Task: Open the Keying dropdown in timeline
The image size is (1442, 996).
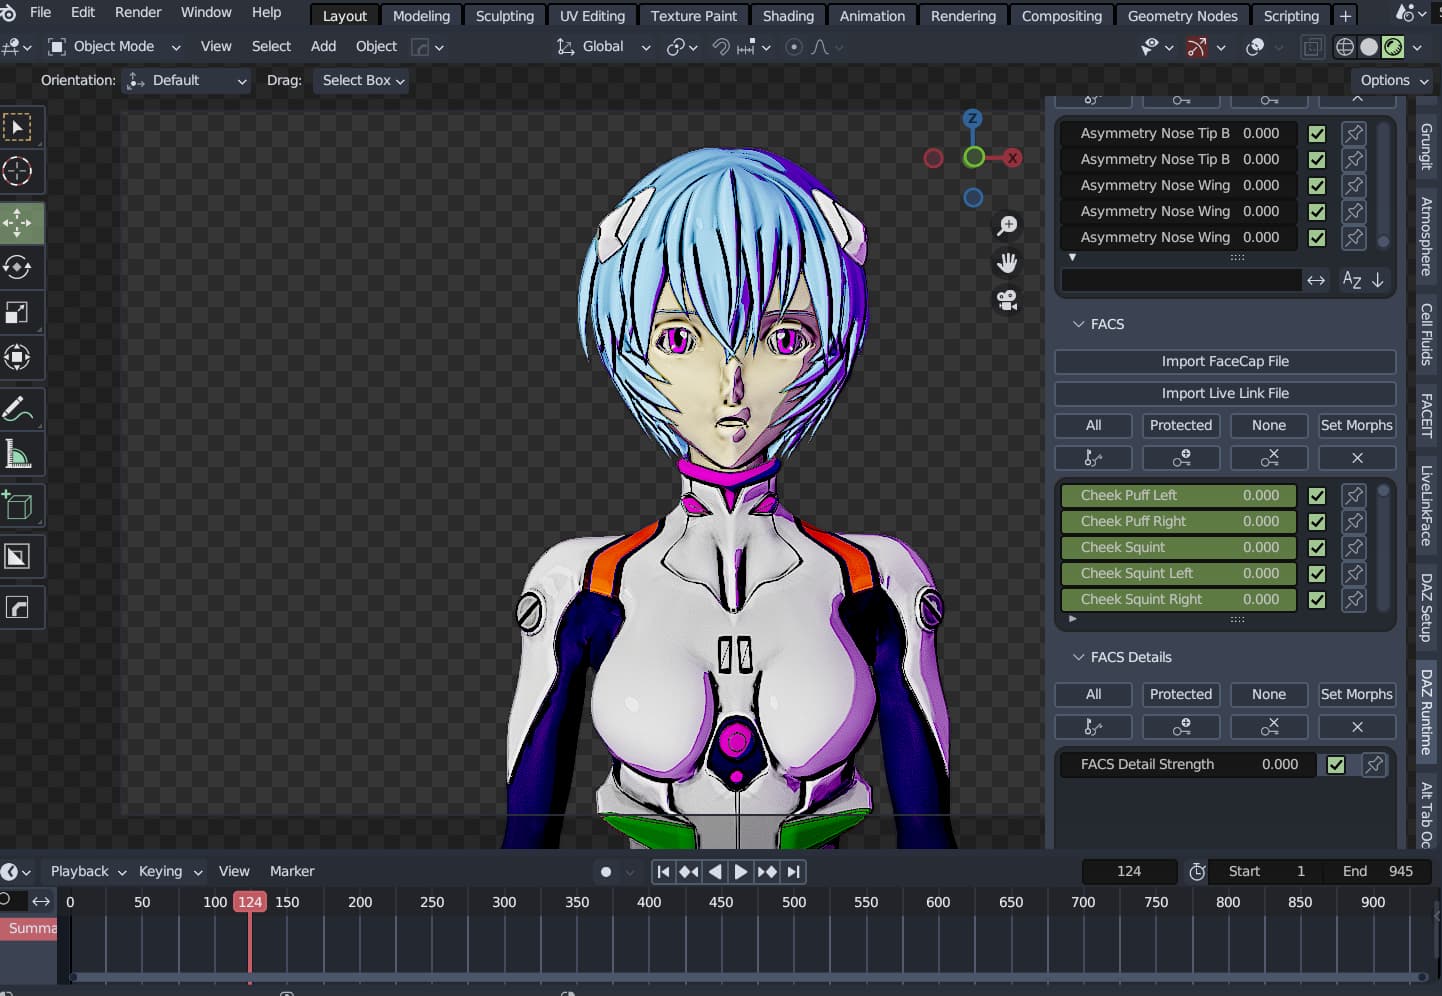Action: [170, 872]
